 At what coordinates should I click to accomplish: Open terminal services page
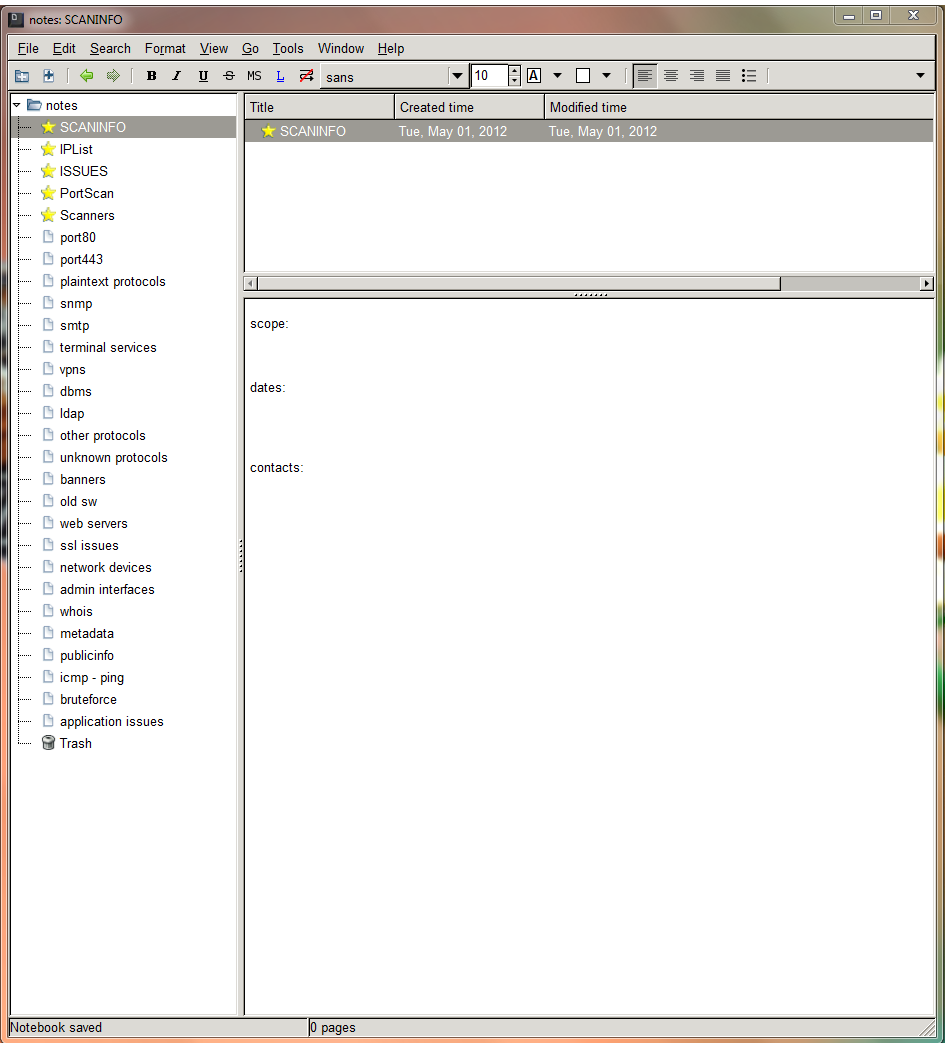point(108,347)
